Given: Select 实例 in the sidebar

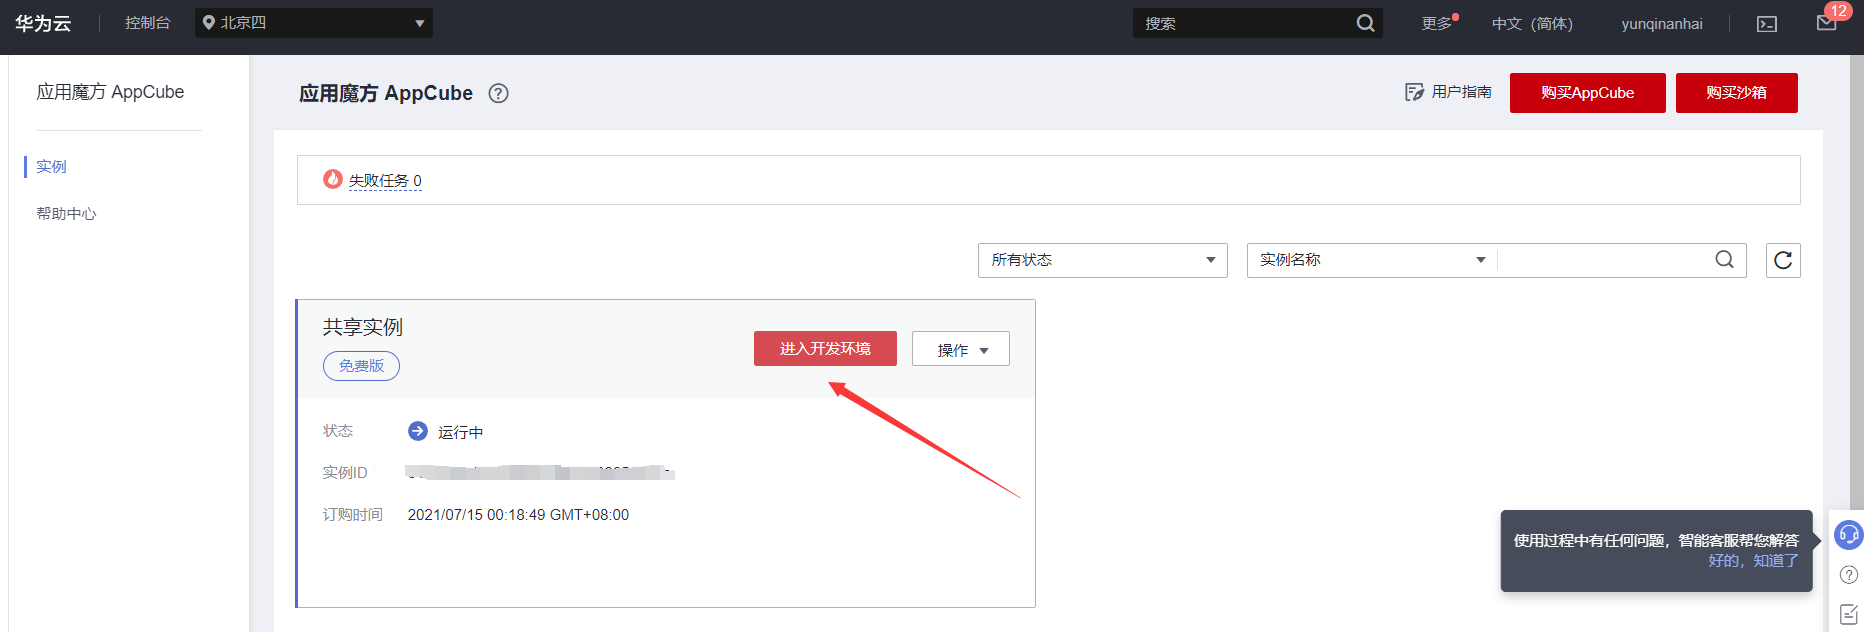Looking at the screenshot, I should [51, 166].
